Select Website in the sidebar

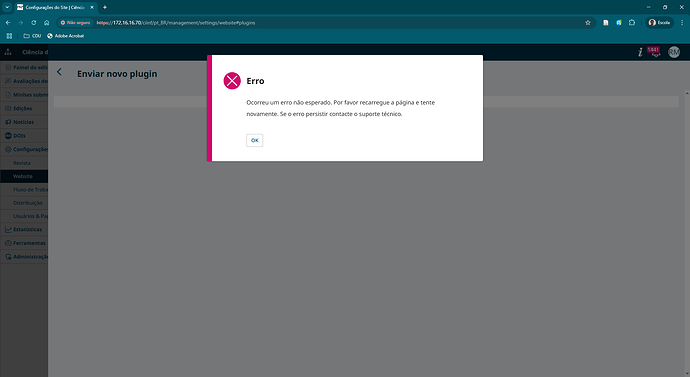[24, 176]
